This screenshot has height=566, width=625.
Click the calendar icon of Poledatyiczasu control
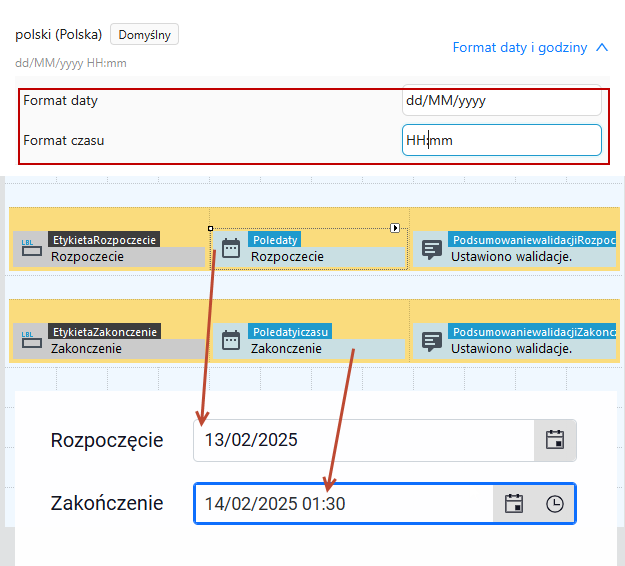[231, 340]
